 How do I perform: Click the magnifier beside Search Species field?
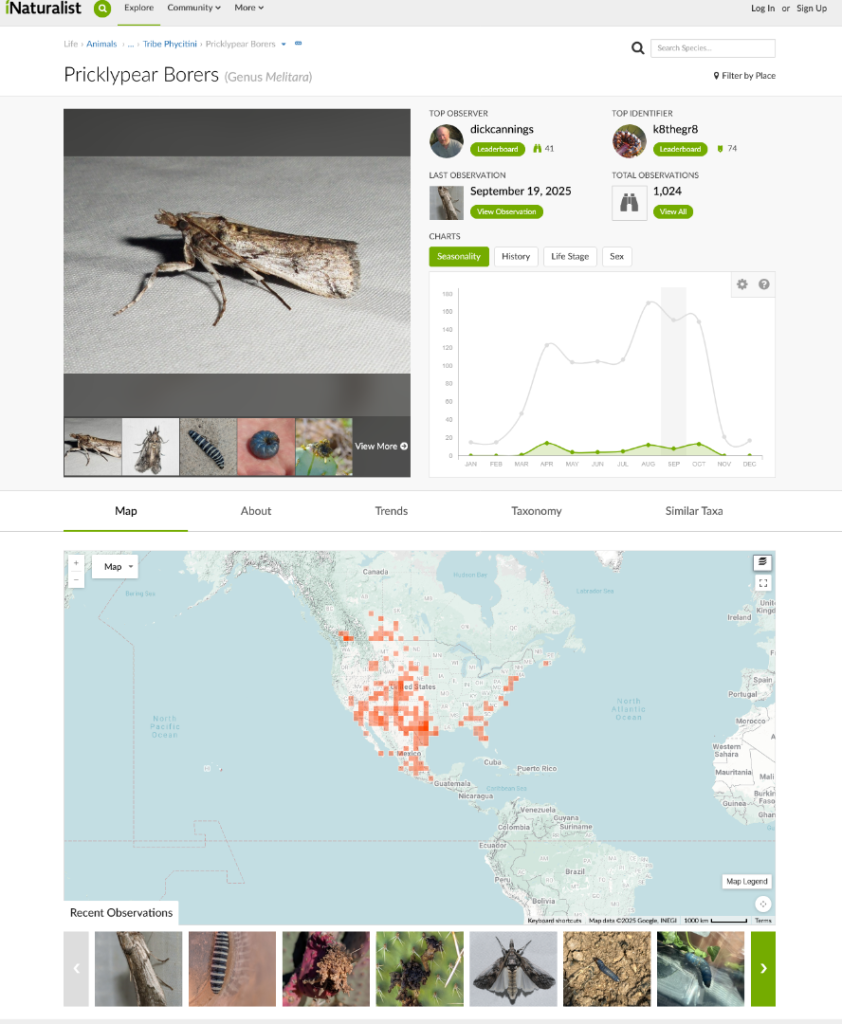pos(638,48)
